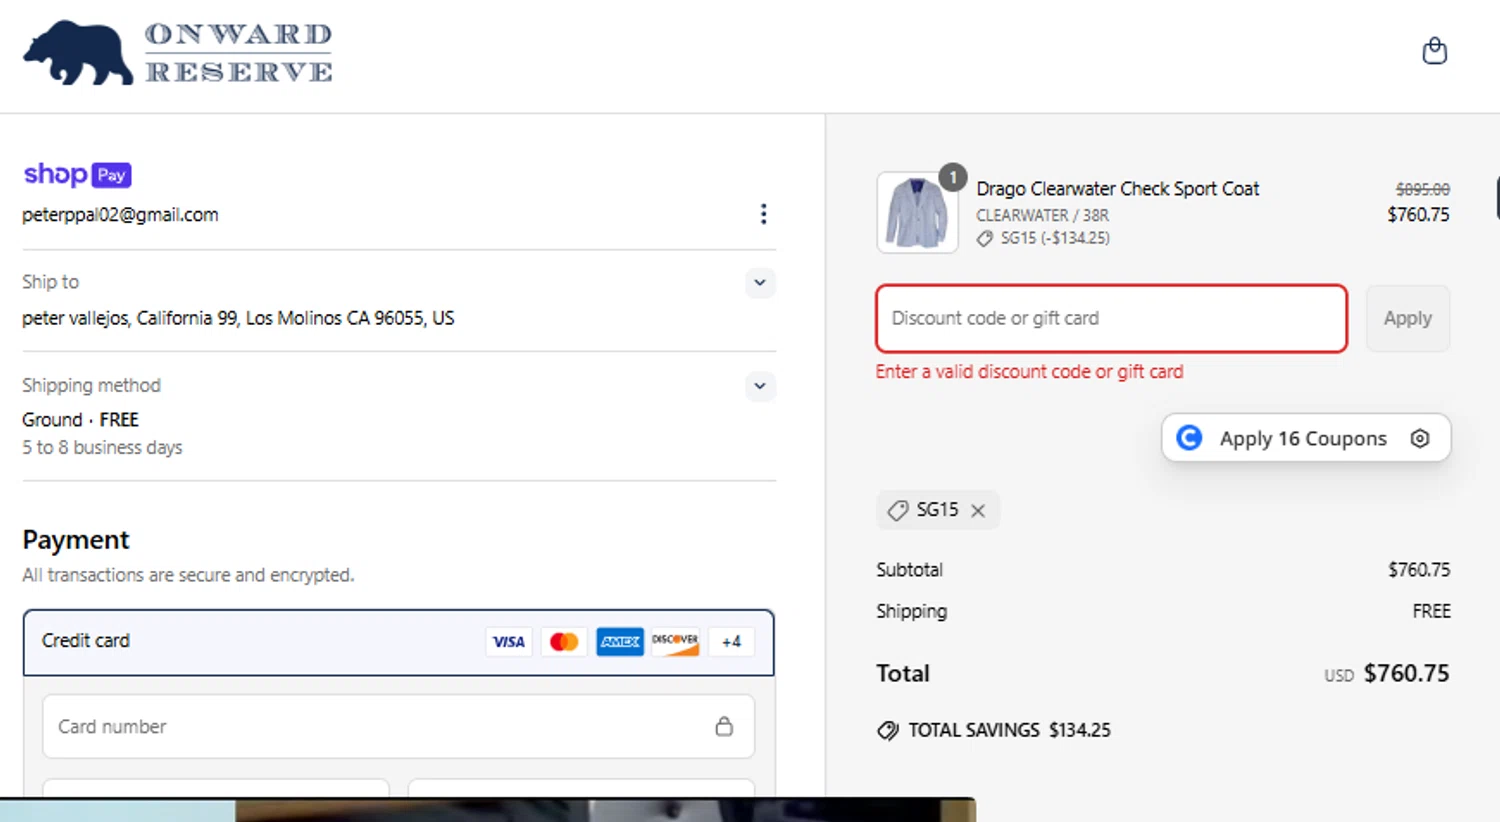Select the Credit card payment option

pyautogui.click(x=399, y=642)
